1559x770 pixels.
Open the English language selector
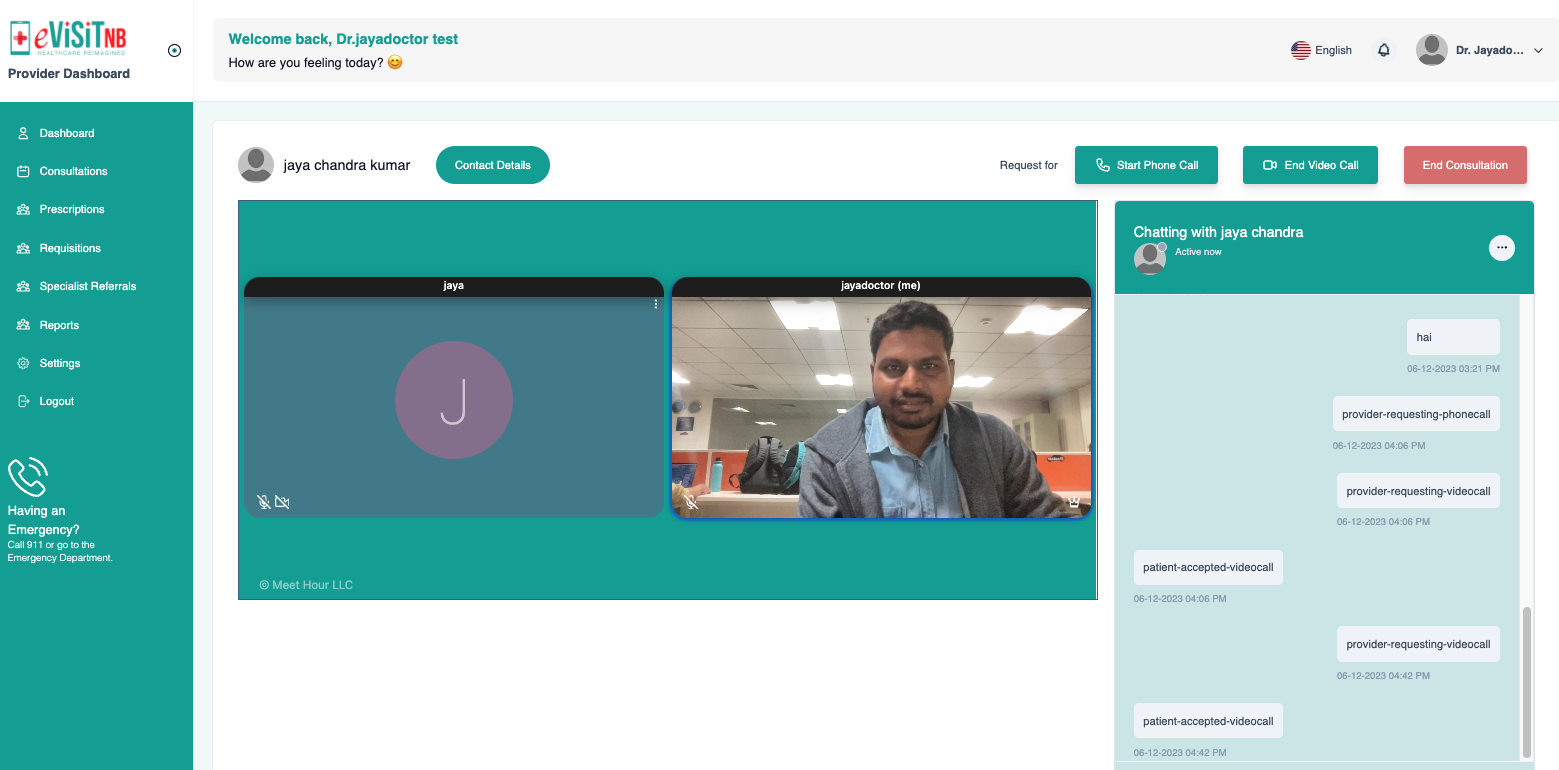[x=1321, y=50]
